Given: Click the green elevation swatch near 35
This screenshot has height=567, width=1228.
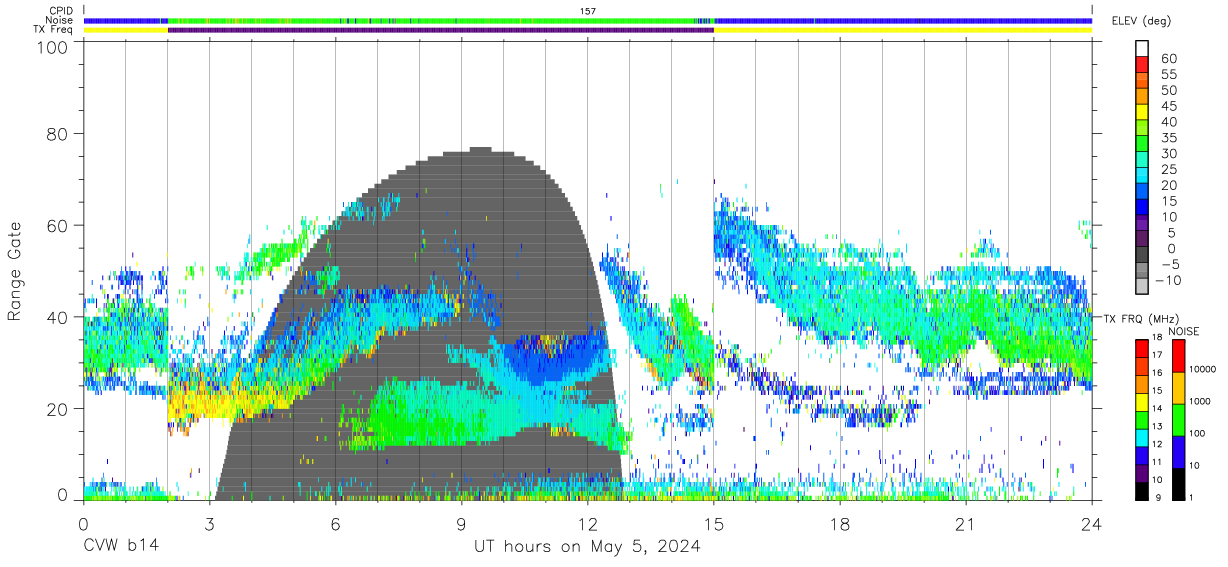Looking at the screenshot, I should [1142, 143].
